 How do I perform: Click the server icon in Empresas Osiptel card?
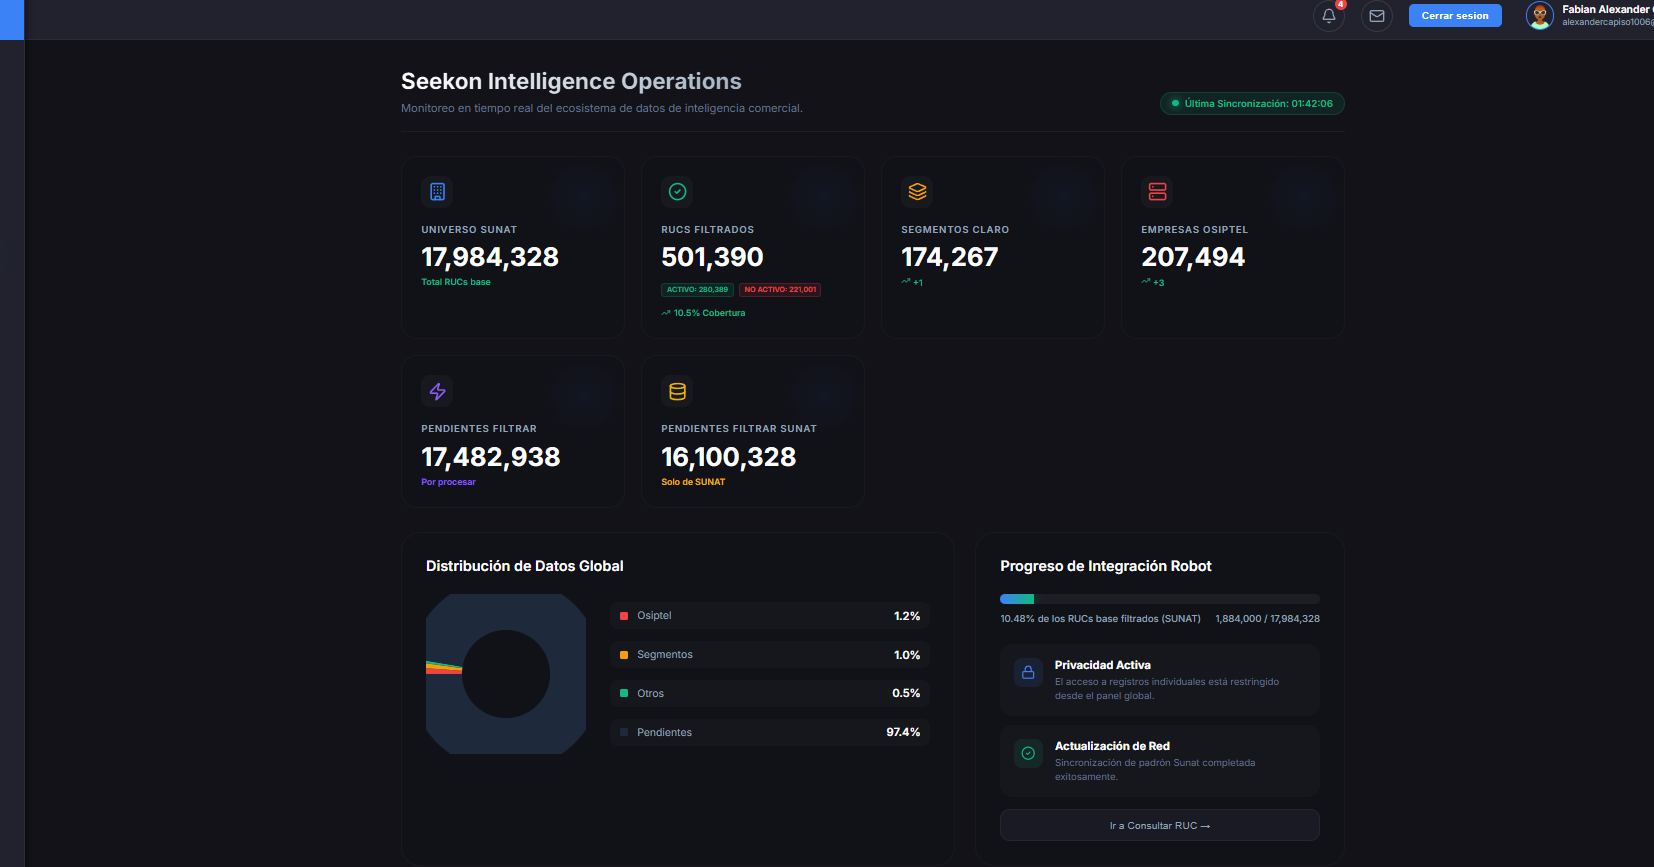(x=1157, y=191)
